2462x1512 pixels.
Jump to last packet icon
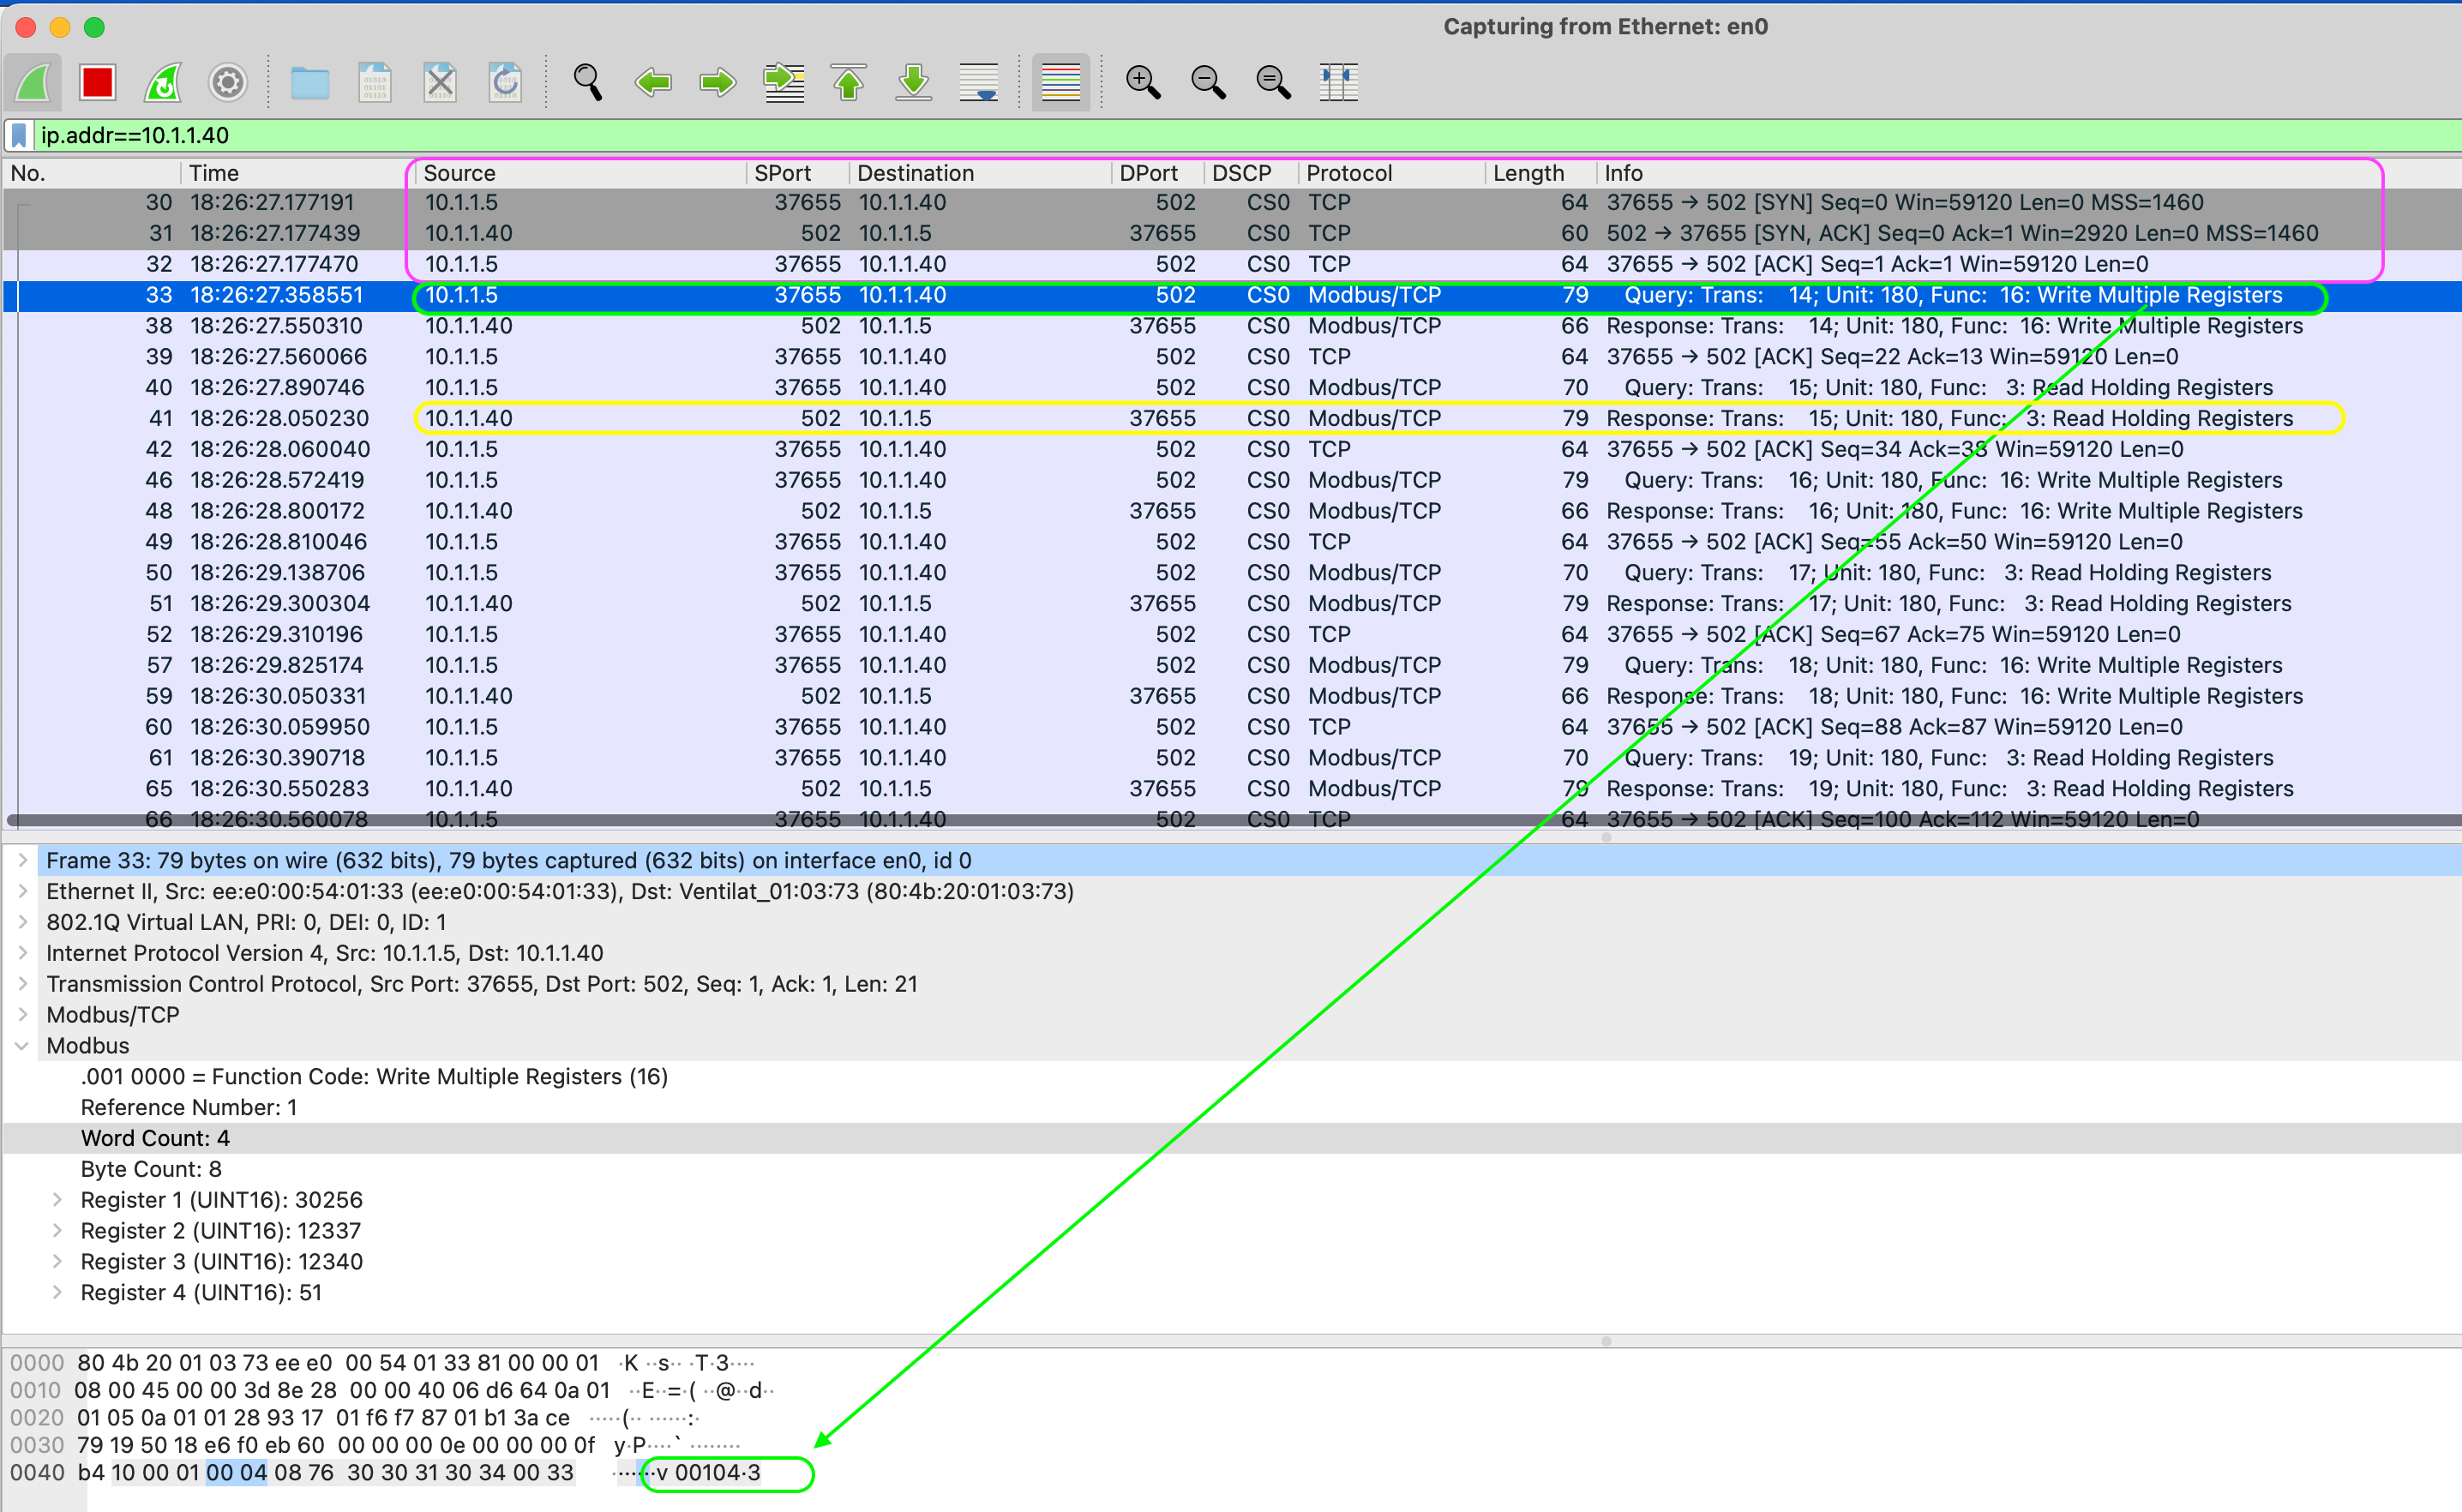coord(914,82)
